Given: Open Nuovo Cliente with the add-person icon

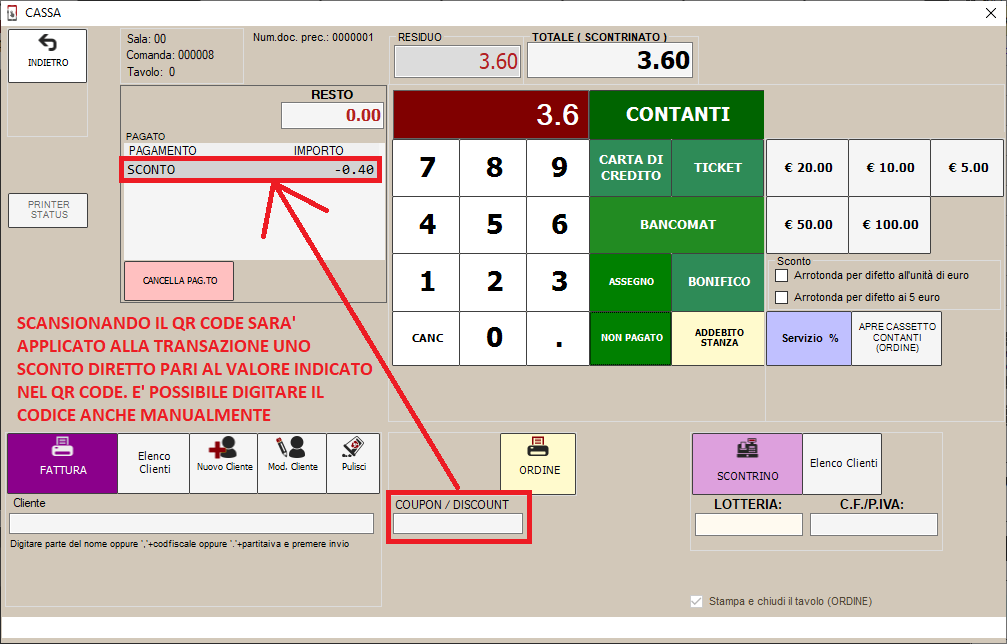Looking at the screenshot, I should click(x=223, y=463).
